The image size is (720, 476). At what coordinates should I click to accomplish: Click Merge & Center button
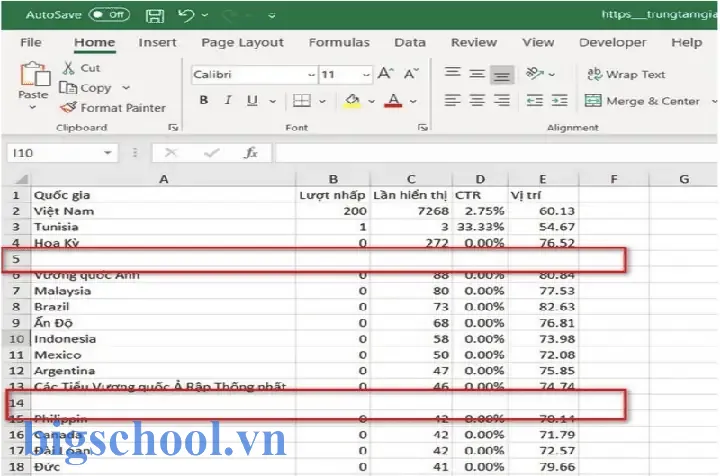(642, 101)
